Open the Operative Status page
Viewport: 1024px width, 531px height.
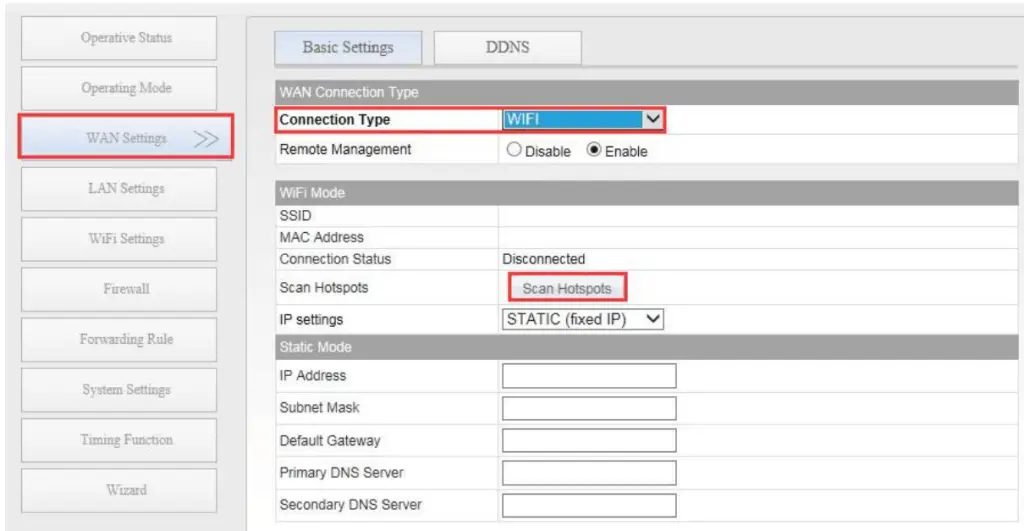click(x=126, y=38)
